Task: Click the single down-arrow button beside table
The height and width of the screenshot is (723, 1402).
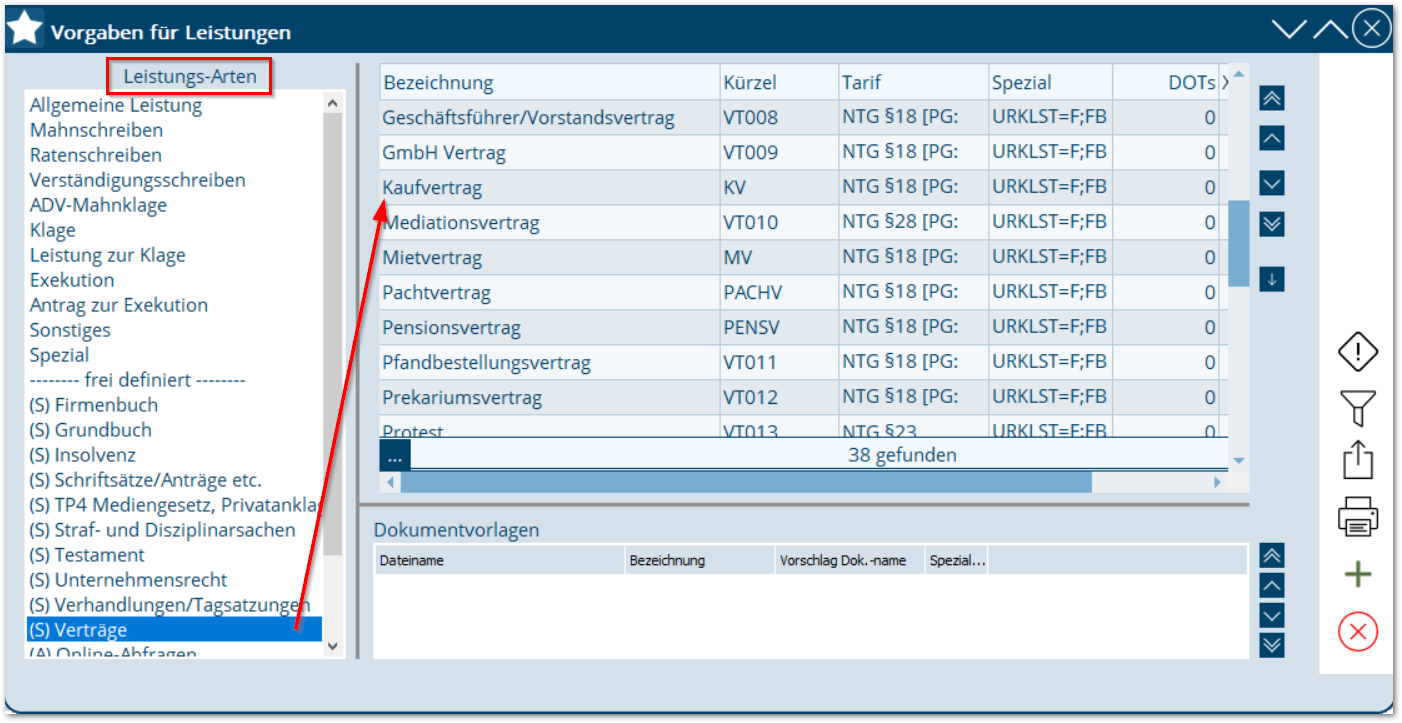Action: pyautogui.click(x=1272, y=279)
